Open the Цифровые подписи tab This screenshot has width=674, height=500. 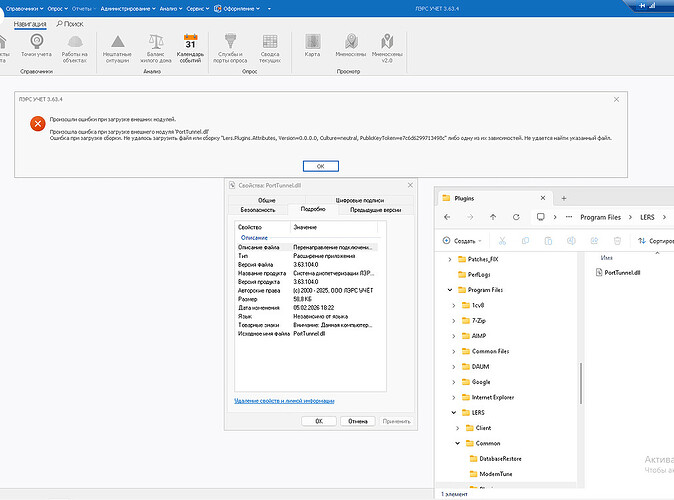click(x=361, y=201)
